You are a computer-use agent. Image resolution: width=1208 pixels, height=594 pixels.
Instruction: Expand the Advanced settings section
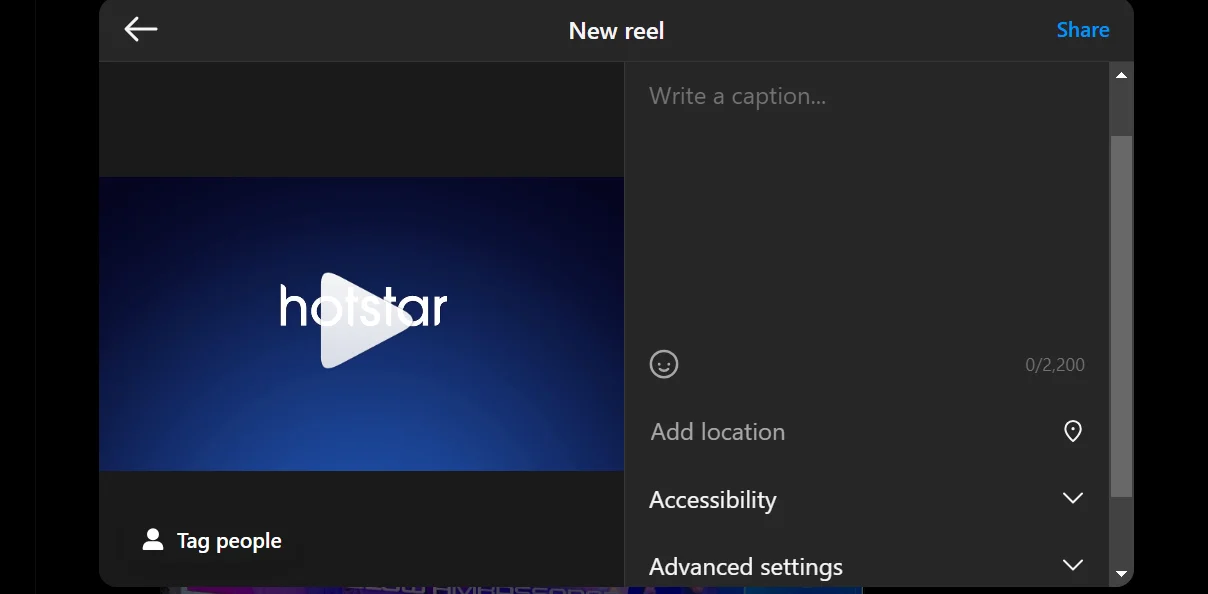coord(867,566)
